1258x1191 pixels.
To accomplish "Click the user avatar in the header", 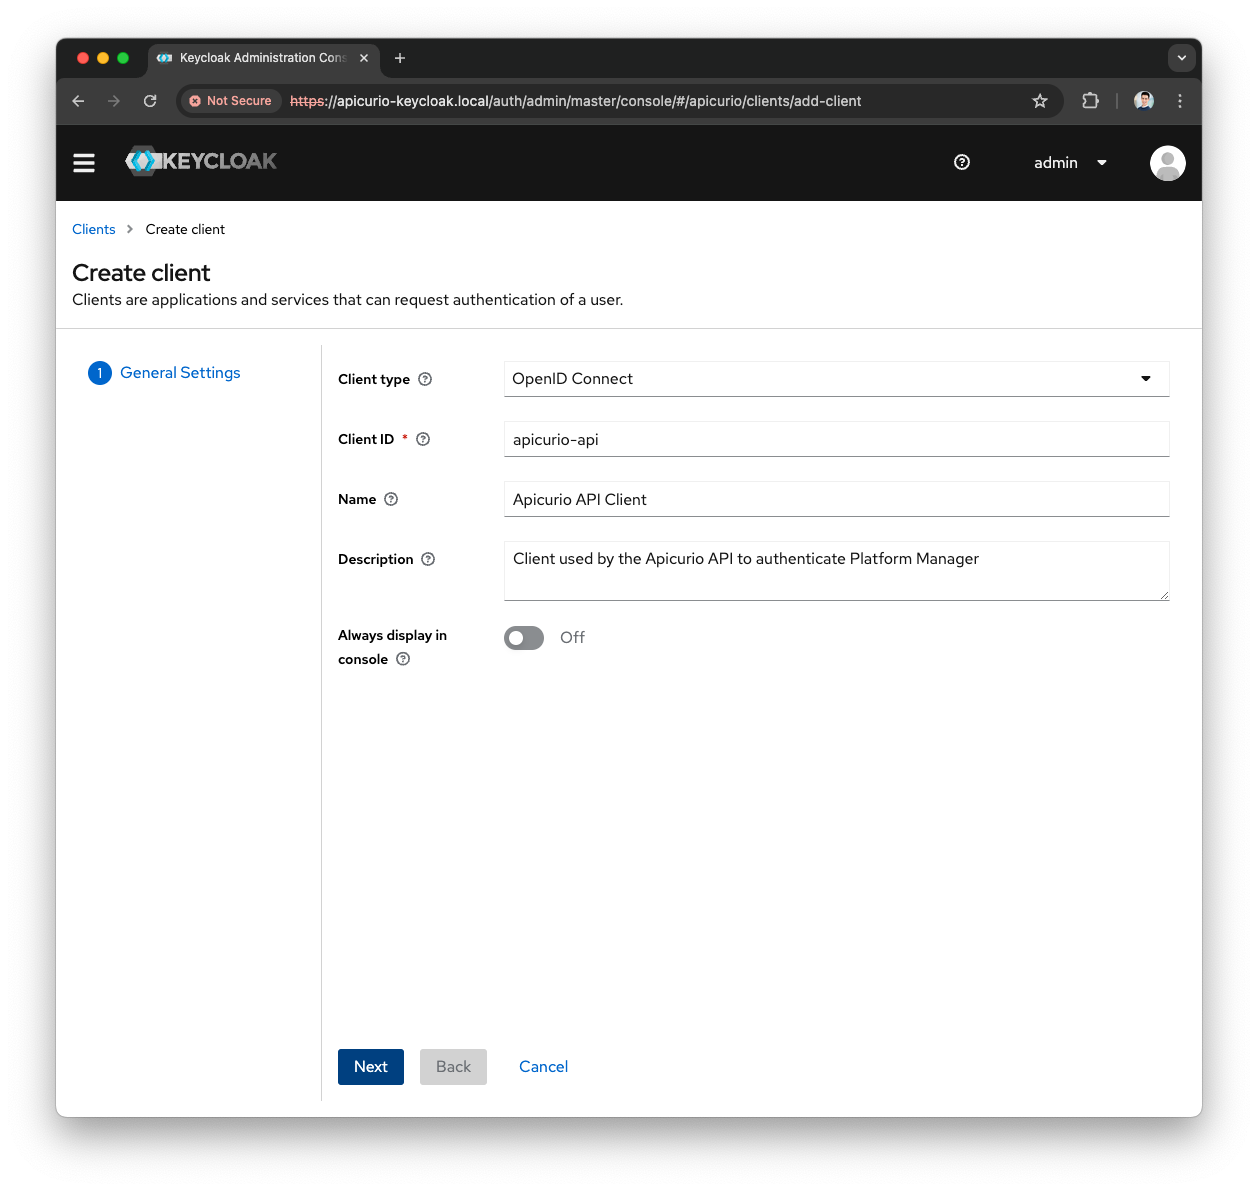I will 1167,162.
